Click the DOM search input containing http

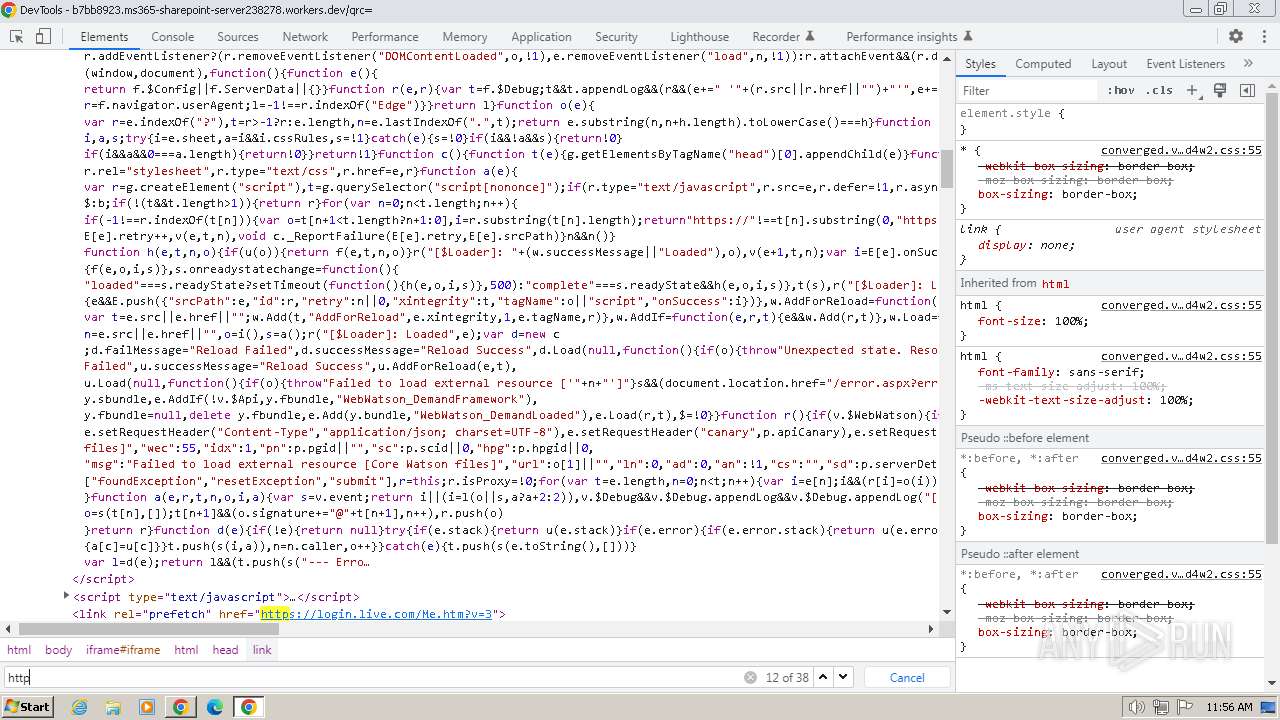tap(372, 677)
